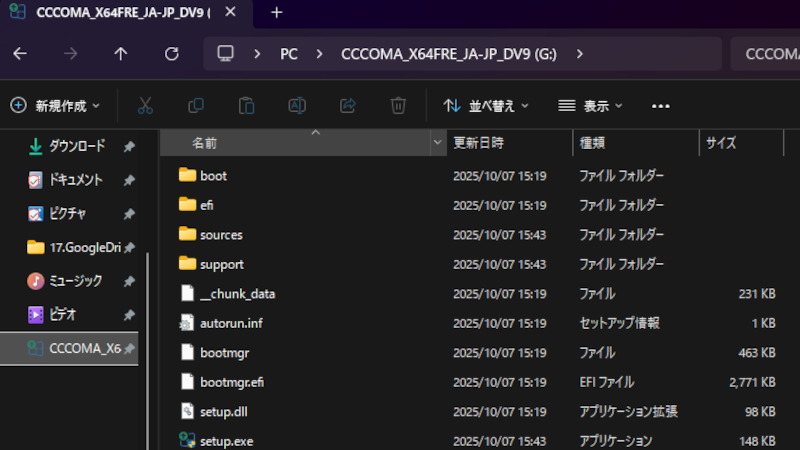This screenshot has height=450, width=800.
Task: Open the 新規作成 dropdown menu
Action: click(x=56, y=105)
